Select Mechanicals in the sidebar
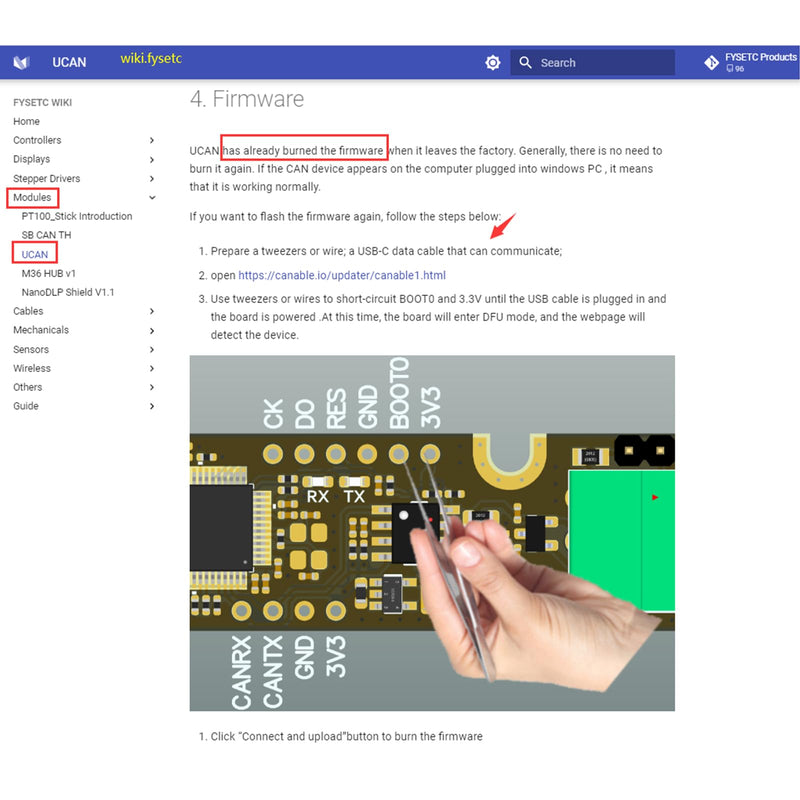Image resolution: width=800 pixels, height=800 pixels. tap(41, 330)
